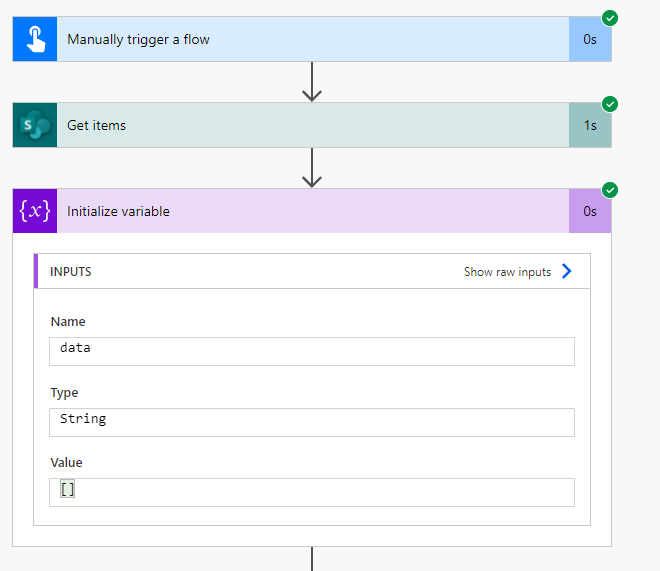
Task: Collapse the Initialize variable action header
Action: [300, 211]
